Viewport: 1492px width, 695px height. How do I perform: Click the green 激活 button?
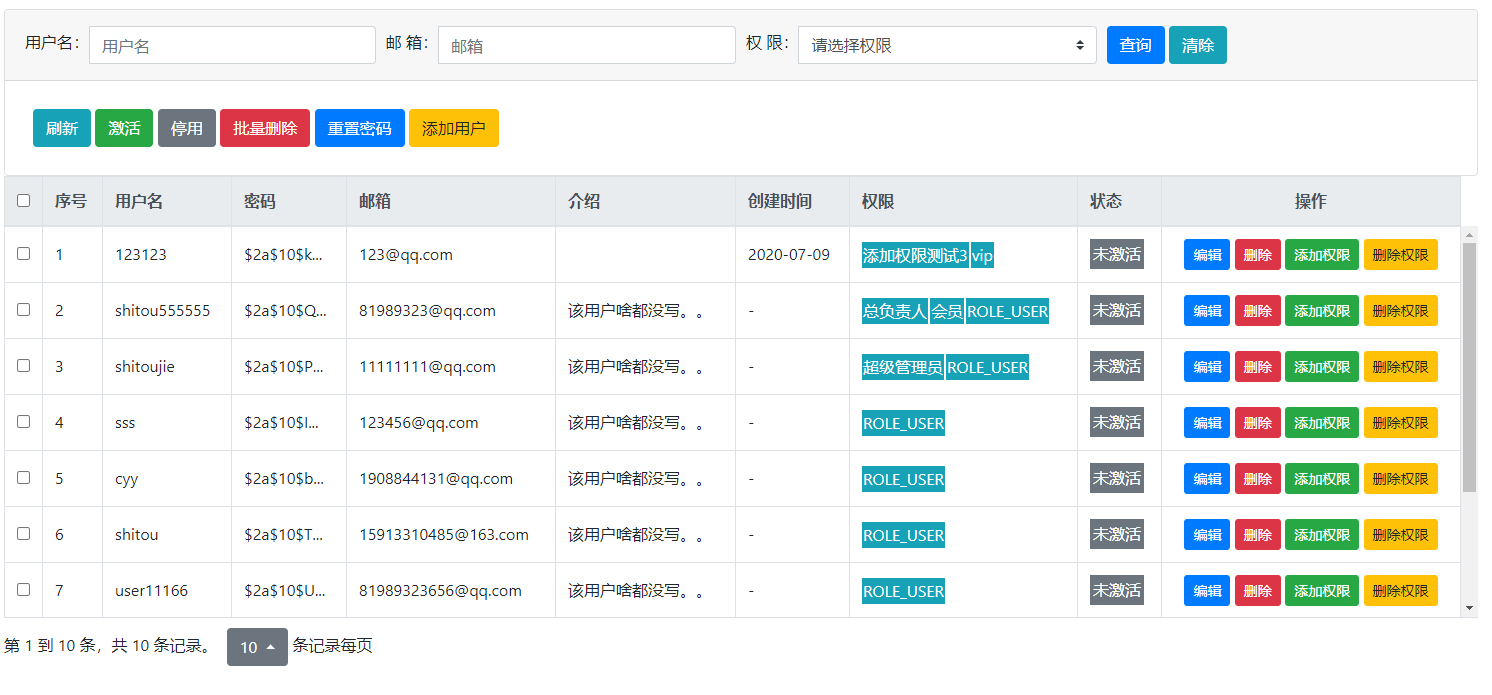point(124,128)
